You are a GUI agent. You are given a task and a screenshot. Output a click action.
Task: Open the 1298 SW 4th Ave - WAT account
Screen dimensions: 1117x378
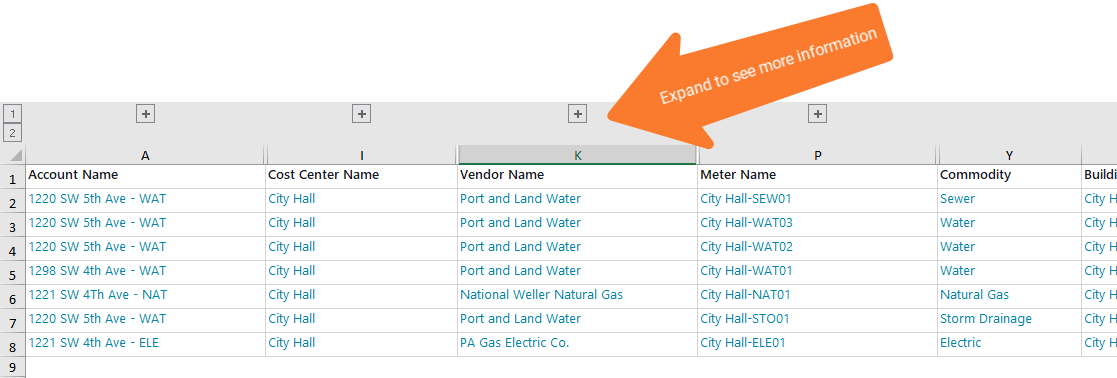(97, 271)
